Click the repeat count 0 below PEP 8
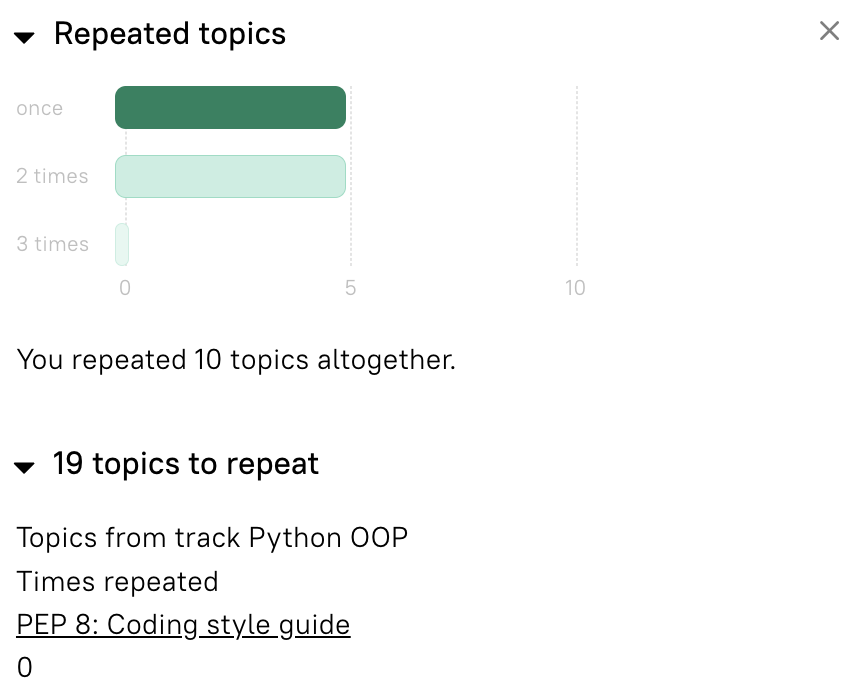The height and width of the screenshot is (698, 852). click(25, 668)
